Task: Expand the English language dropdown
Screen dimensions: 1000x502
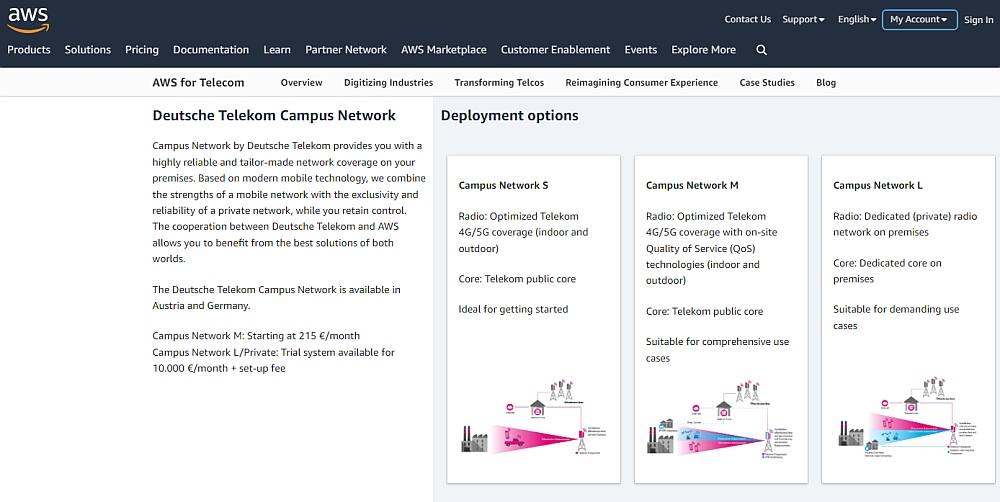Action: coord(857,20)
